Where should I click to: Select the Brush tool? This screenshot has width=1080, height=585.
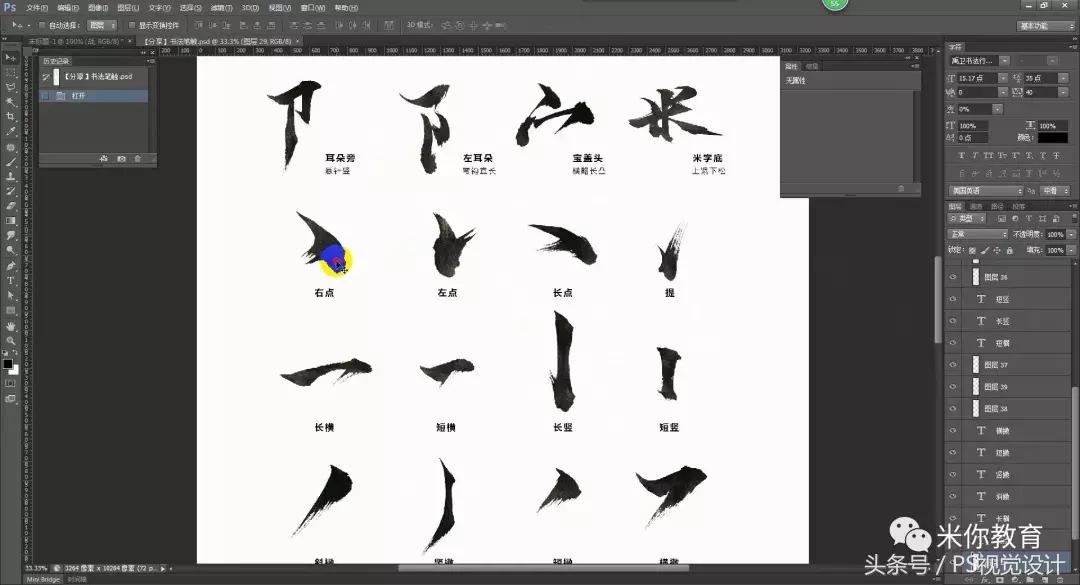10,162
